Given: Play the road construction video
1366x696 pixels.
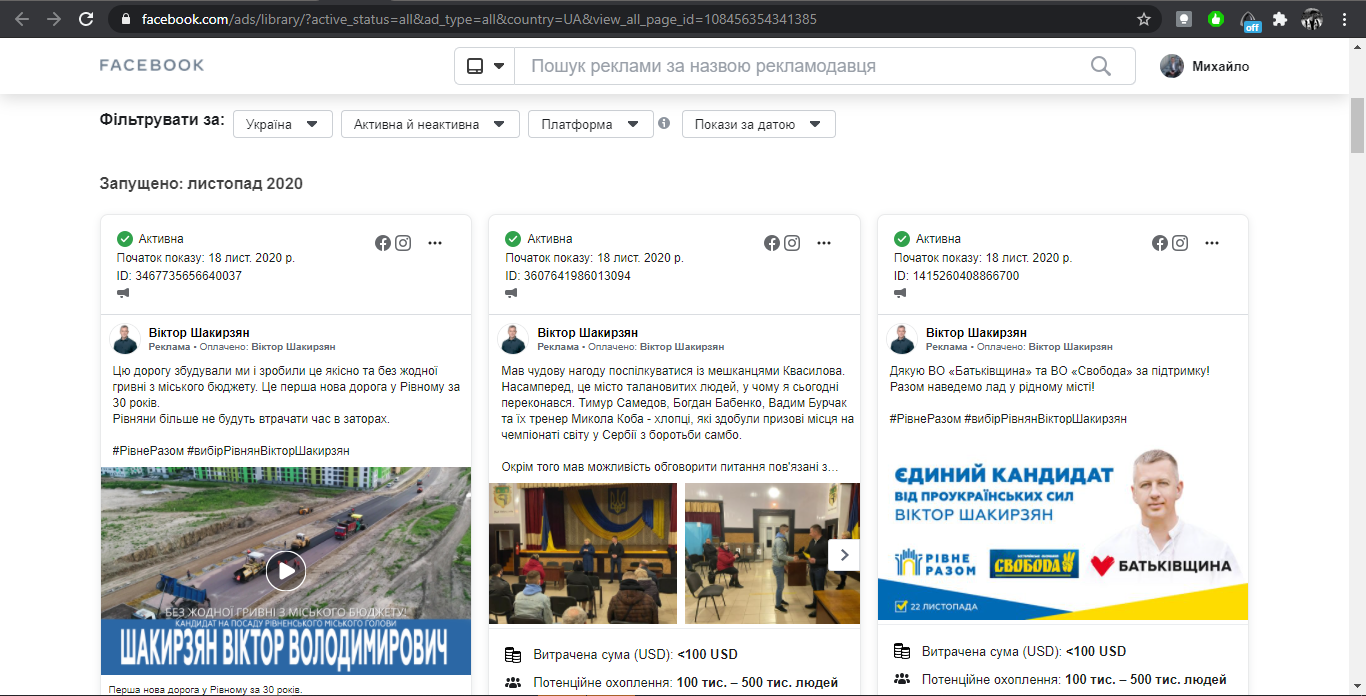Looking at the screenshot, I should coord(286,570).
